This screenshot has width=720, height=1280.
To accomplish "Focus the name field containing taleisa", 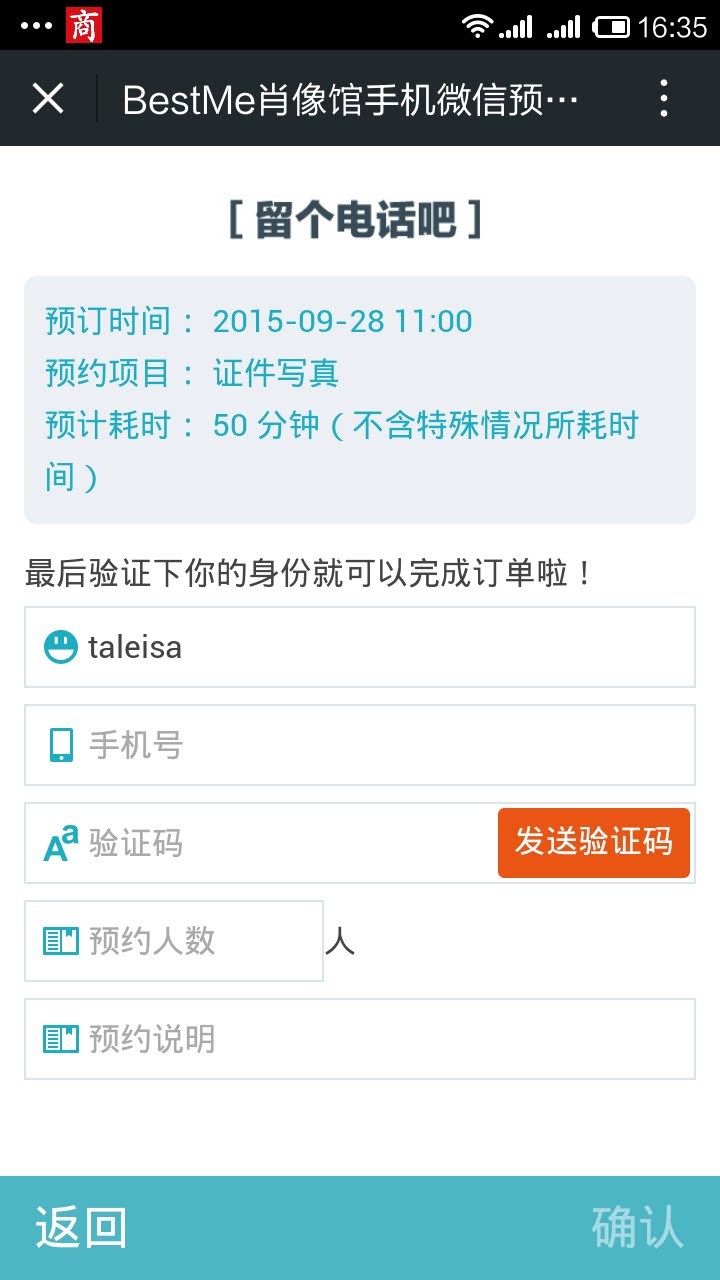I will (x=380, y=647).
